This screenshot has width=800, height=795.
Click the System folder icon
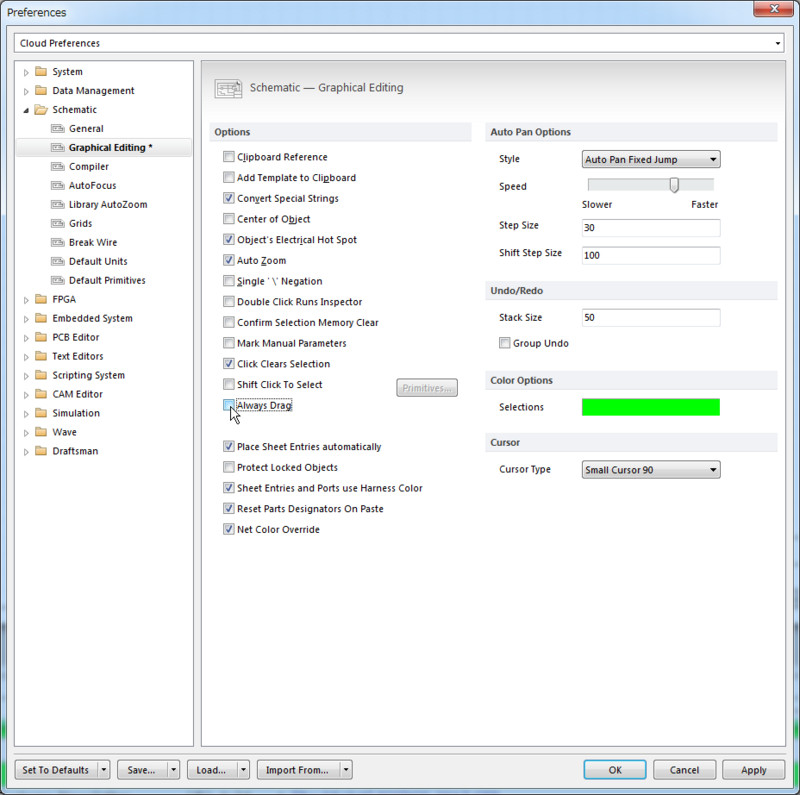pos(41,71)
